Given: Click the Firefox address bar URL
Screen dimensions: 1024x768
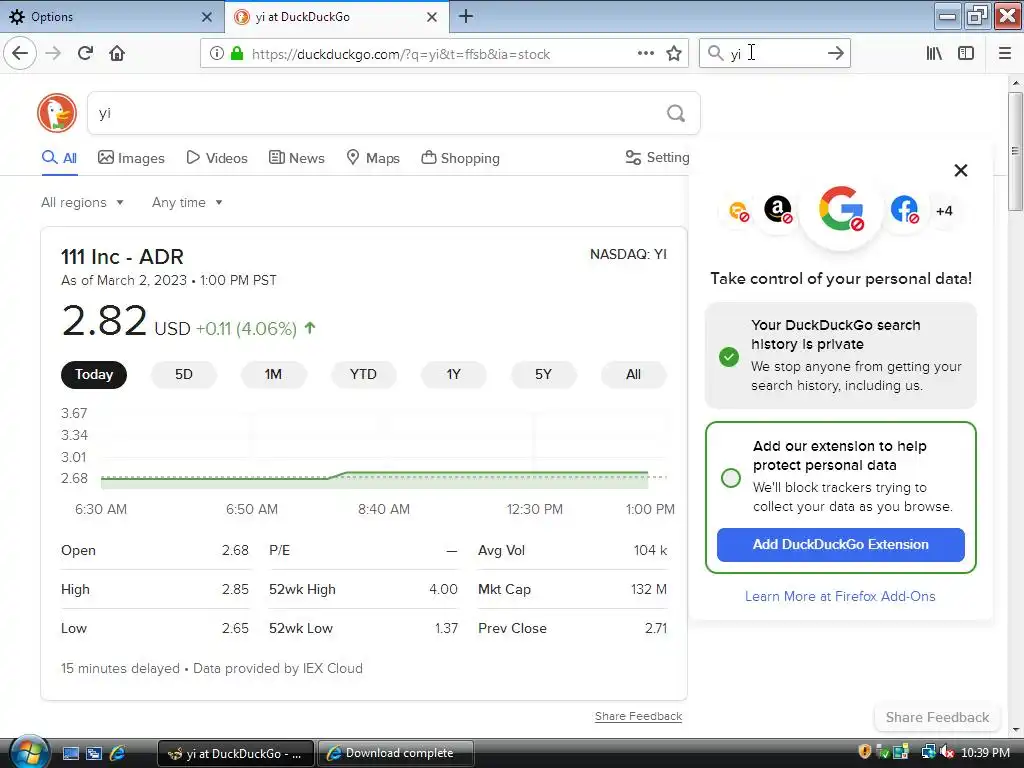Looking at the screenshot, I should (x=400, y=54).
